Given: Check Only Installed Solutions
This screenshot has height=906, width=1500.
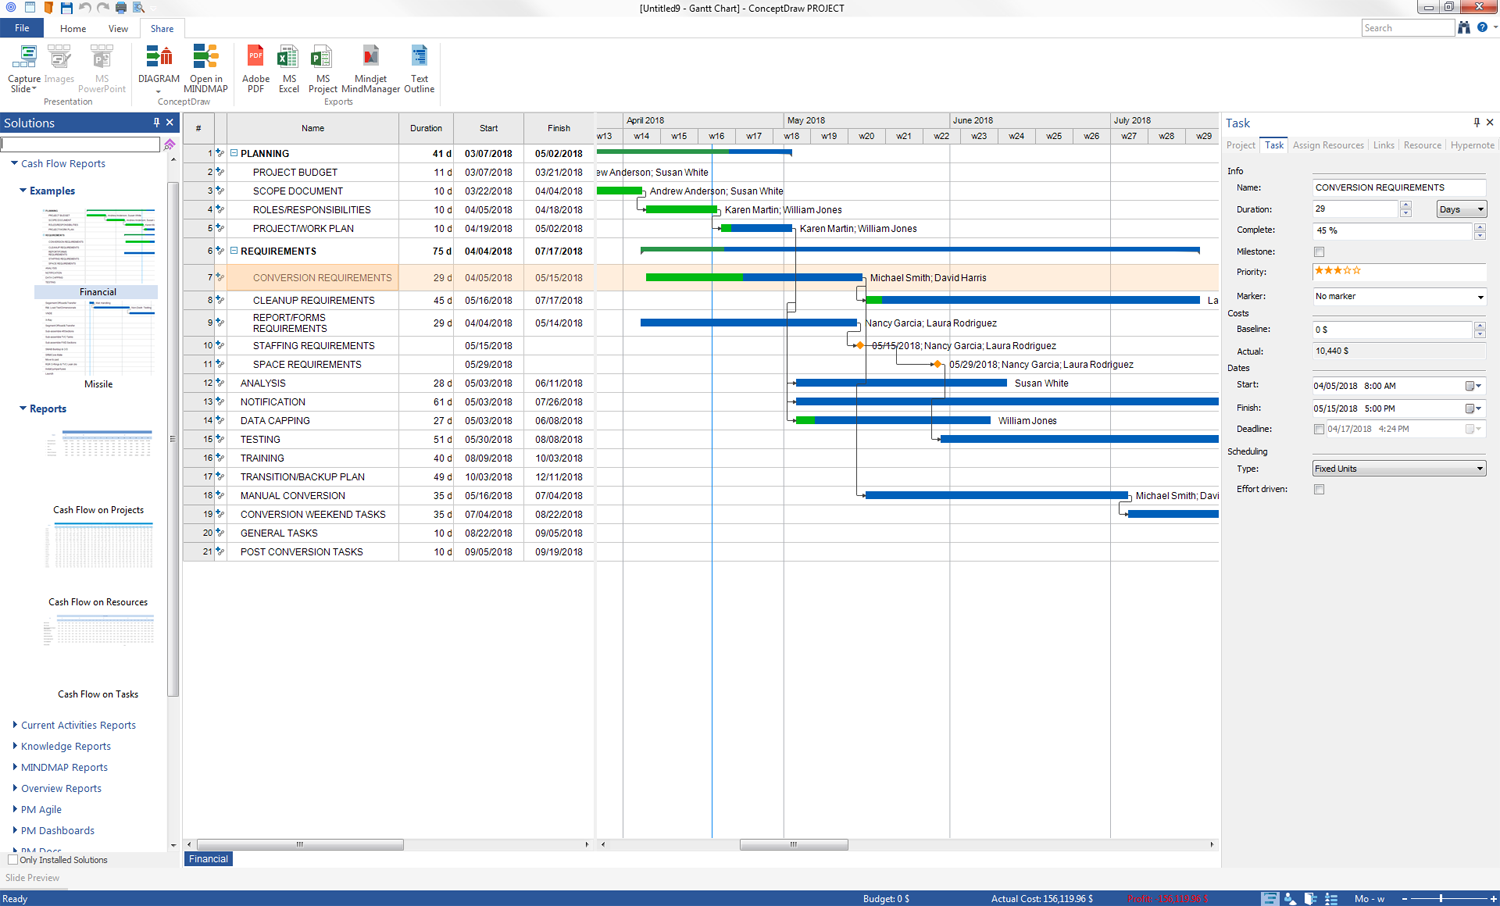Looking at the screenshot, I should 13,860.
